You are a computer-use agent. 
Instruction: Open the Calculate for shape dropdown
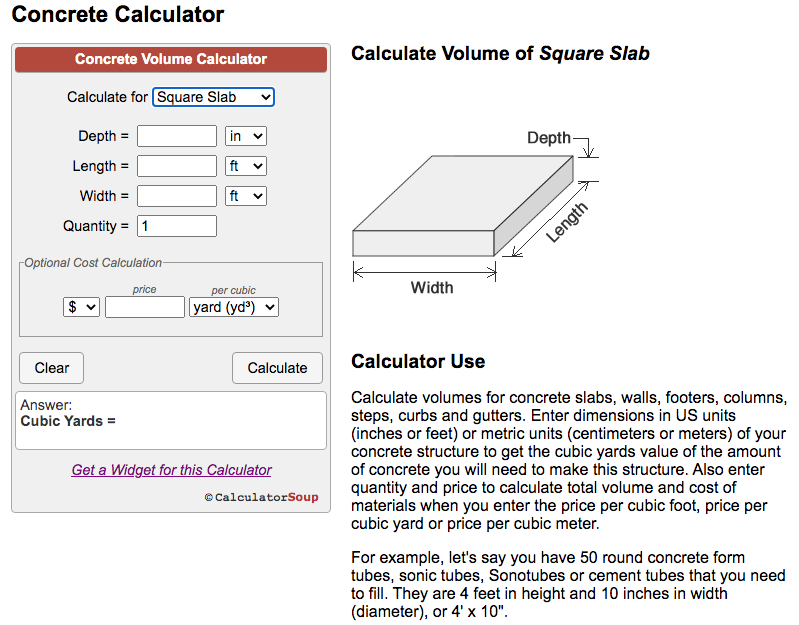click(213, 97)
